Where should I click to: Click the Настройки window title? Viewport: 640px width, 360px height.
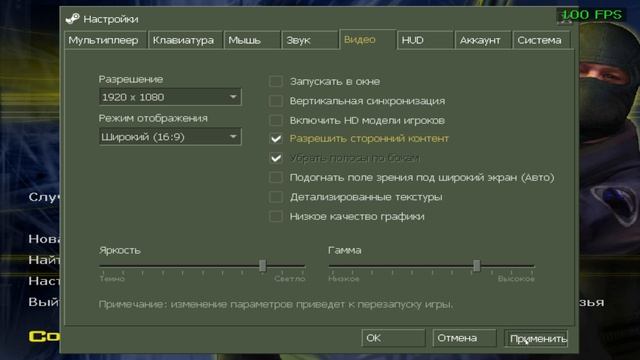point(111,19)
